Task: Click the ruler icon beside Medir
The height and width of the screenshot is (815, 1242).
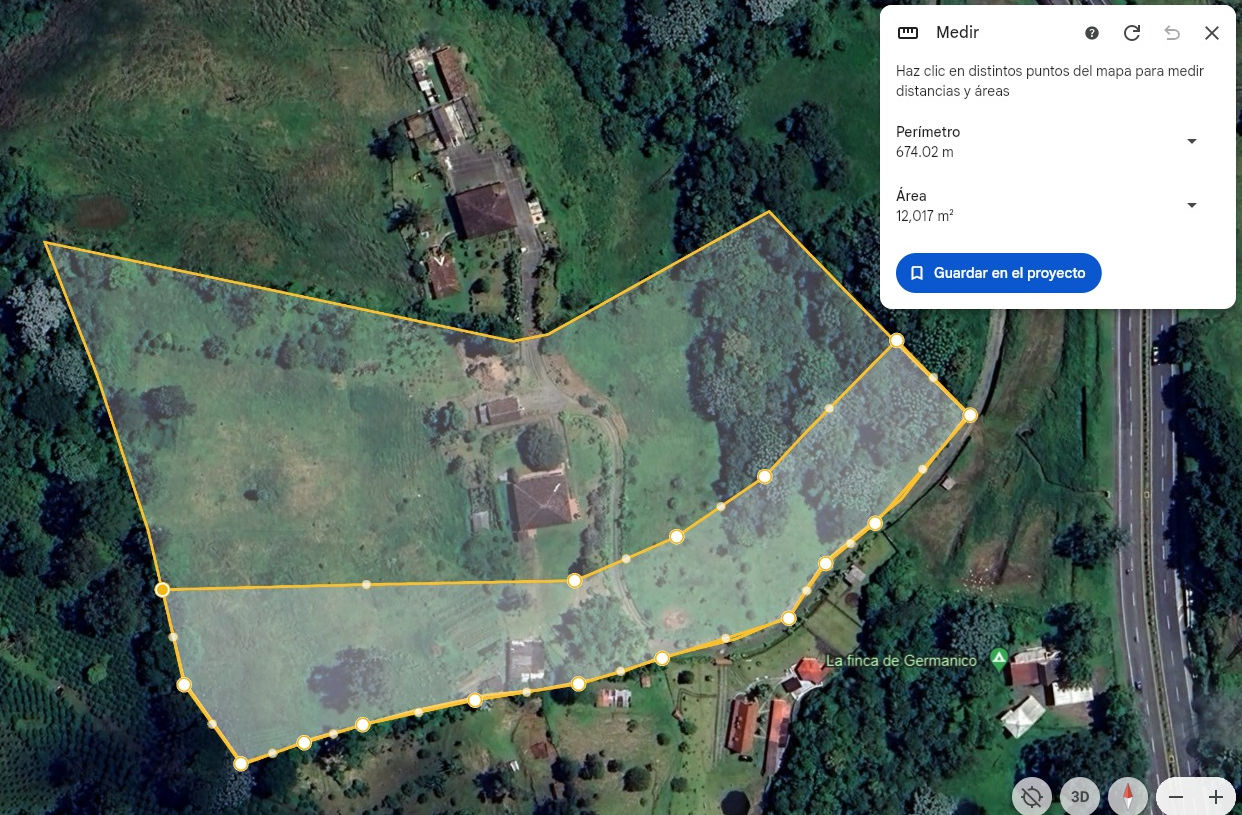Action: click(908, 33)
